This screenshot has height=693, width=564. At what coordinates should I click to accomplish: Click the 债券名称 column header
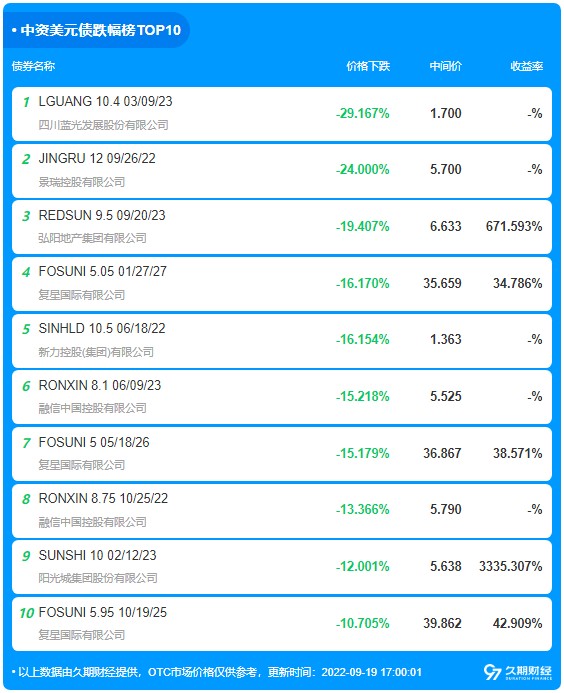(33, 66)
